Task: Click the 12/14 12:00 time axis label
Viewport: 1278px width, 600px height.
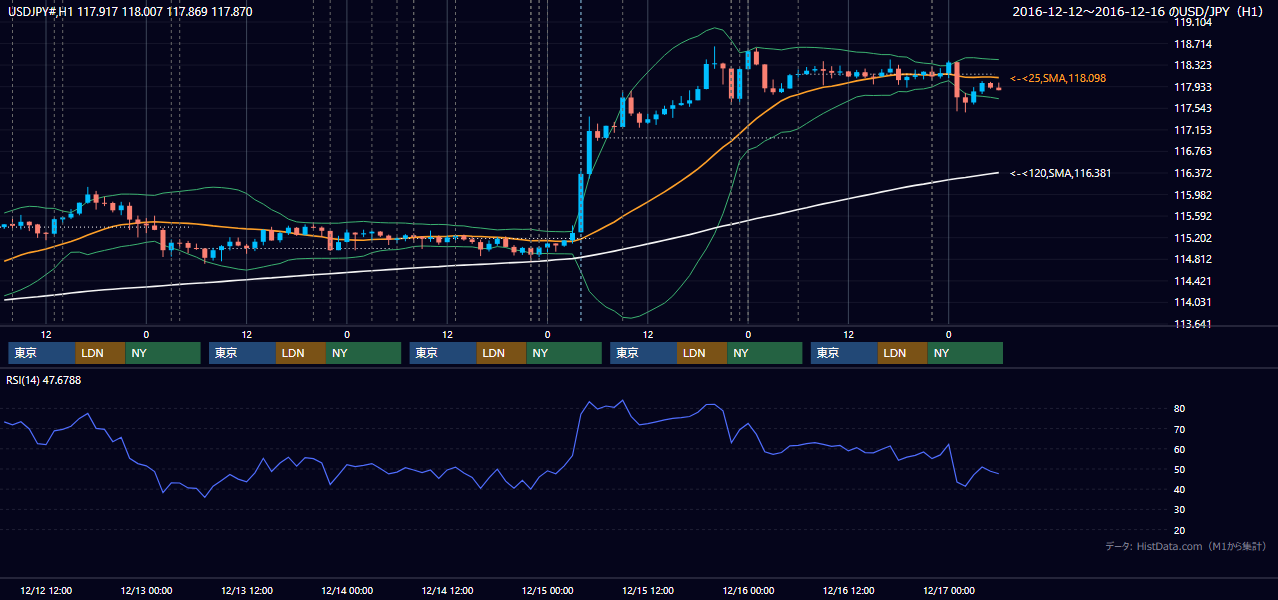Action: click(x=448, y=590)
